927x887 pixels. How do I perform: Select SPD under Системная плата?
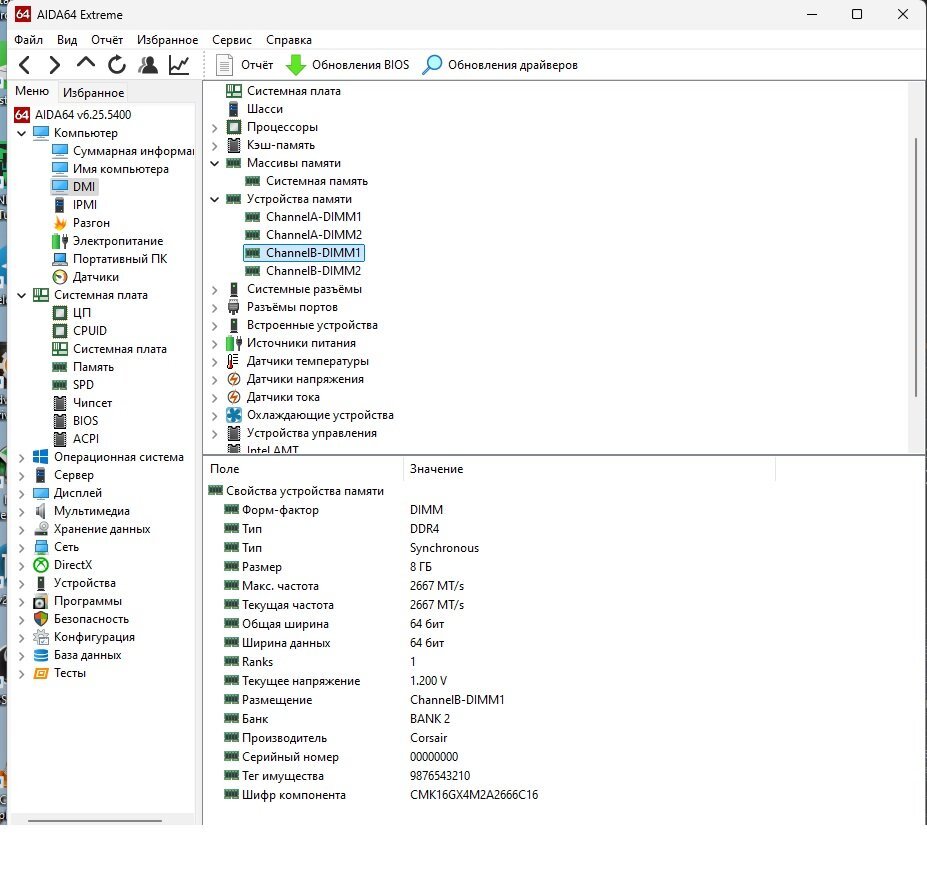tap(83, 385)
